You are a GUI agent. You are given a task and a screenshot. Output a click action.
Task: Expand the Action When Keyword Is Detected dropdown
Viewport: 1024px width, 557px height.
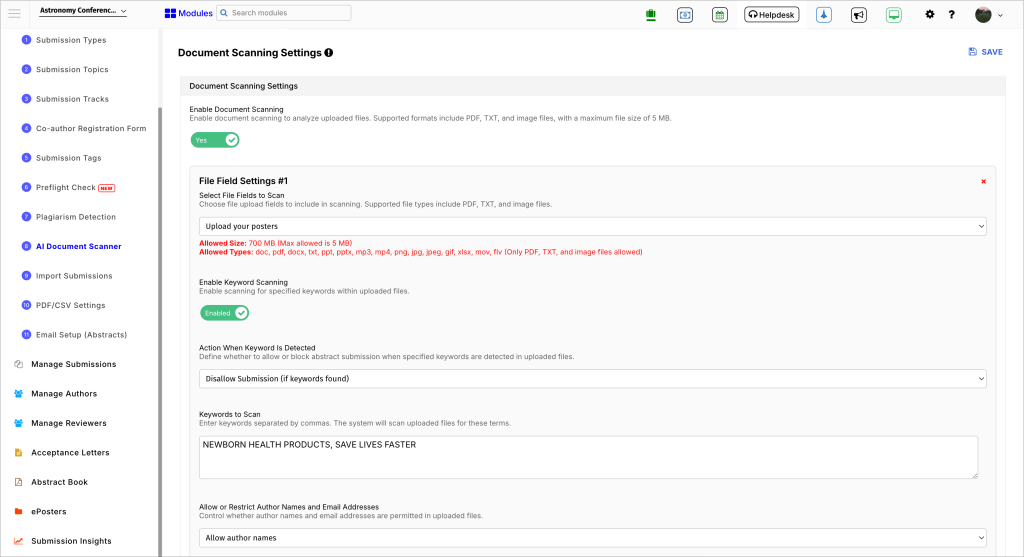pyautogui.click(x=592, y=379)
